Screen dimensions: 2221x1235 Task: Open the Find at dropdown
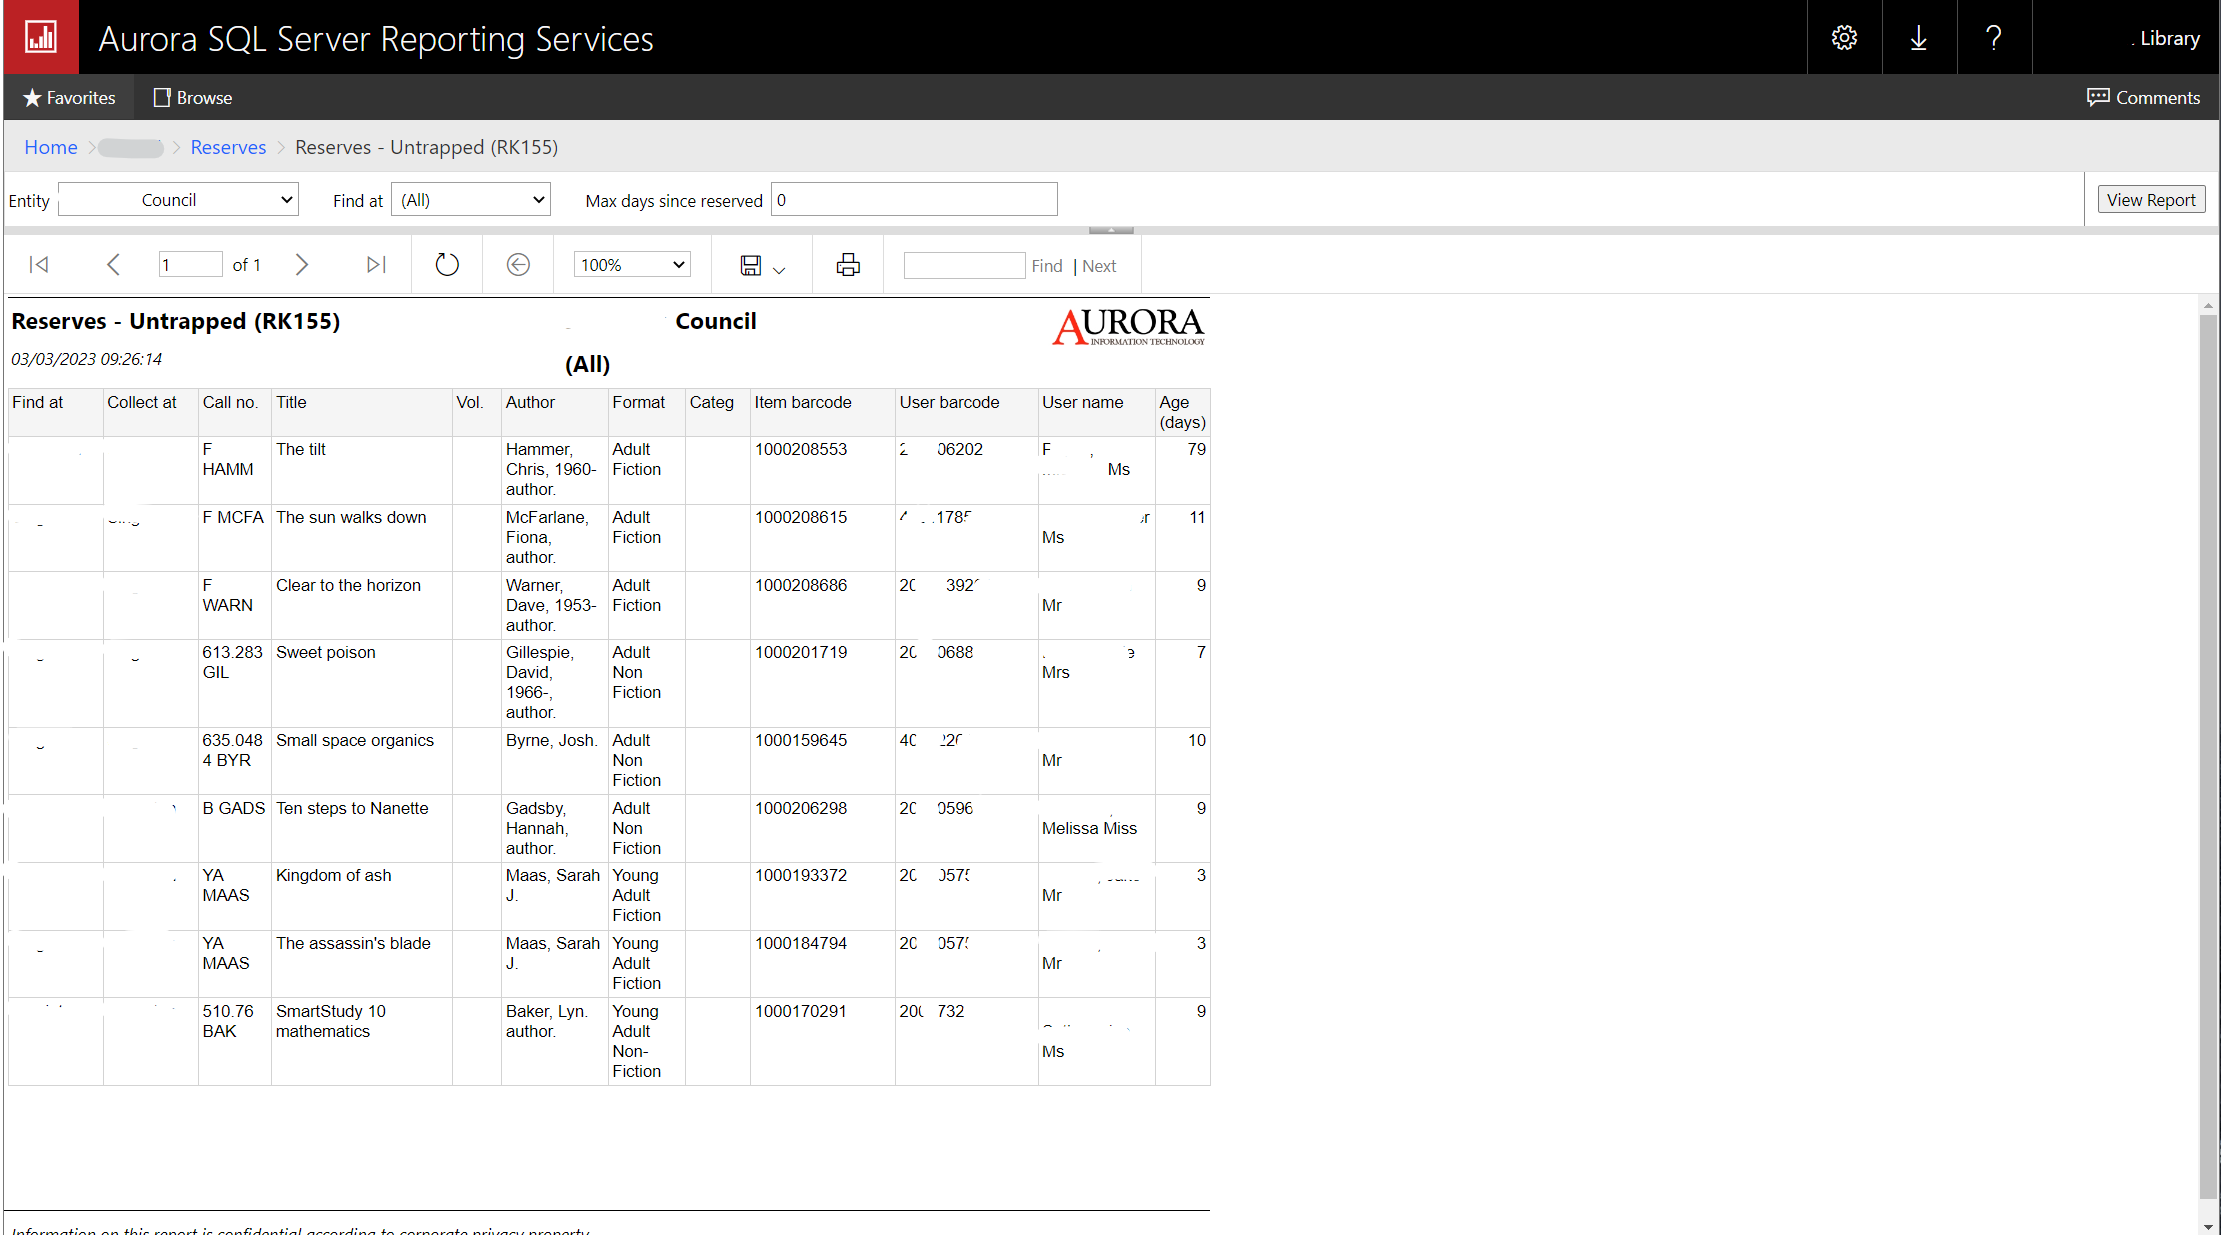point(471,200)
